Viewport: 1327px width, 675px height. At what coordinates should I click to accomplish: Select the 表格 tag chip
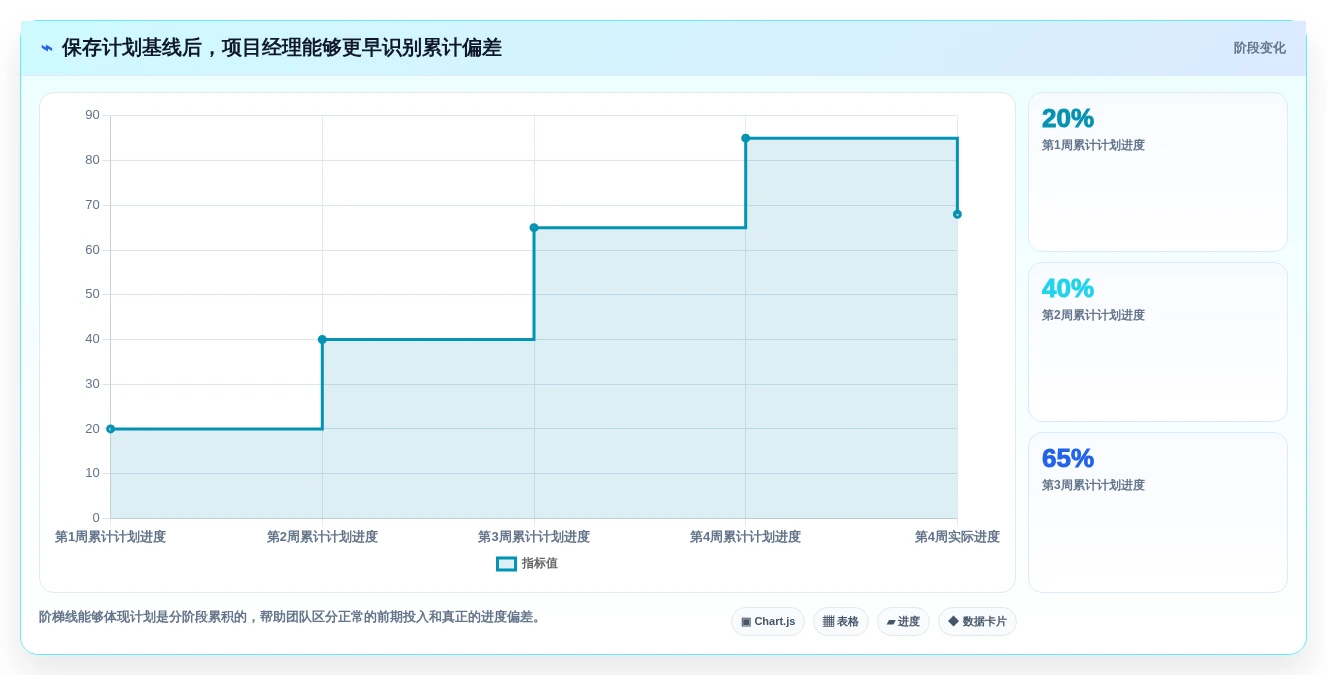(841, 621)
